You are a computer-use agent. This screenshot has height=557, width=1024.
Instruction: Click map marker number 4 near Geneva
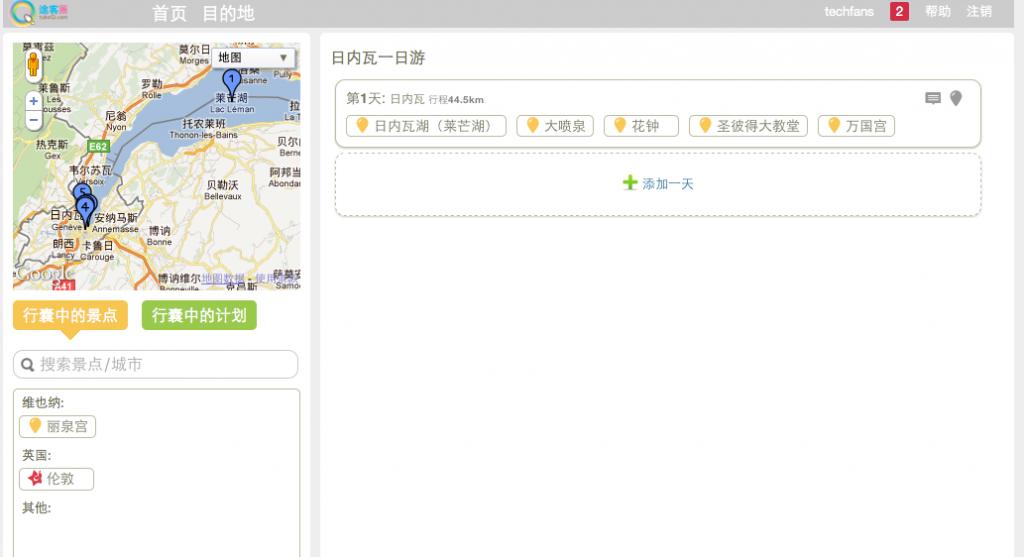click(x=85, y=210)
